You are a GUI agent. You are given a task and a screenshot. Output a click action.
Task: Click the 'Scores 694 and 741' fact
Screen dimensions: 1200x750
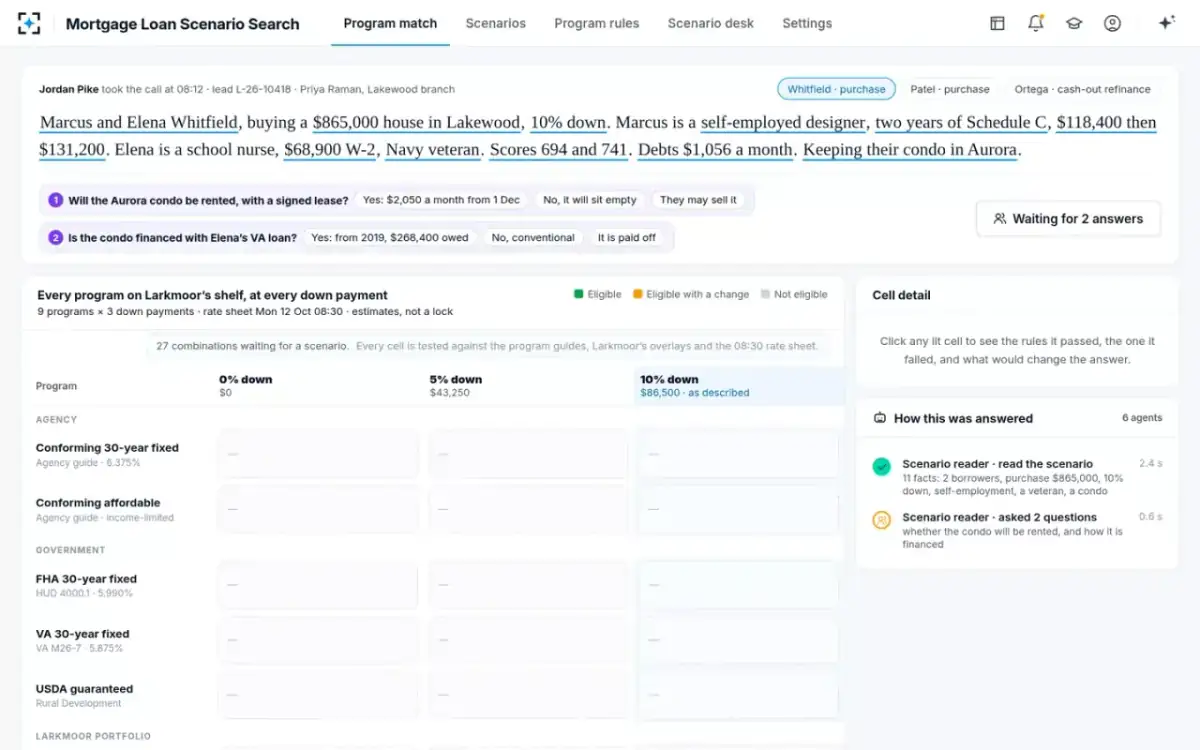pos(559,151)
